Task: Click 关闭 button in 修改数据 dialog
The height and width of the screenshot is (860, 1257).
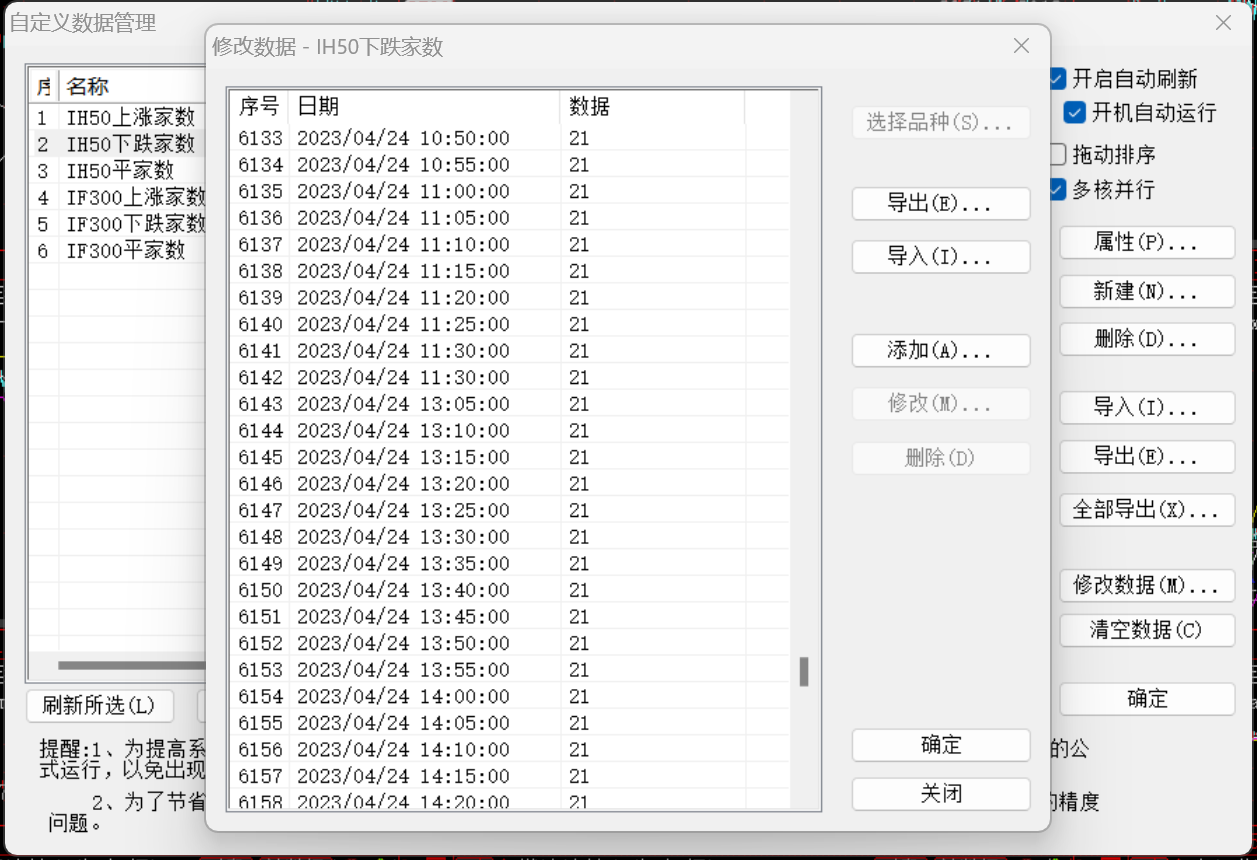Action: point(941,794)
